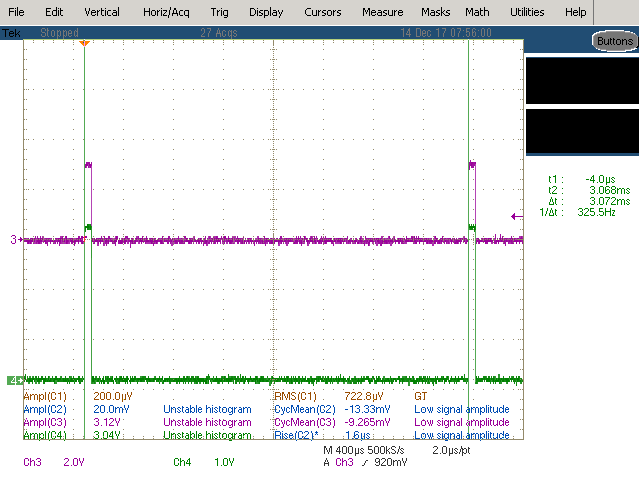Click the orange trigger position marker

(x=84, y=43)
